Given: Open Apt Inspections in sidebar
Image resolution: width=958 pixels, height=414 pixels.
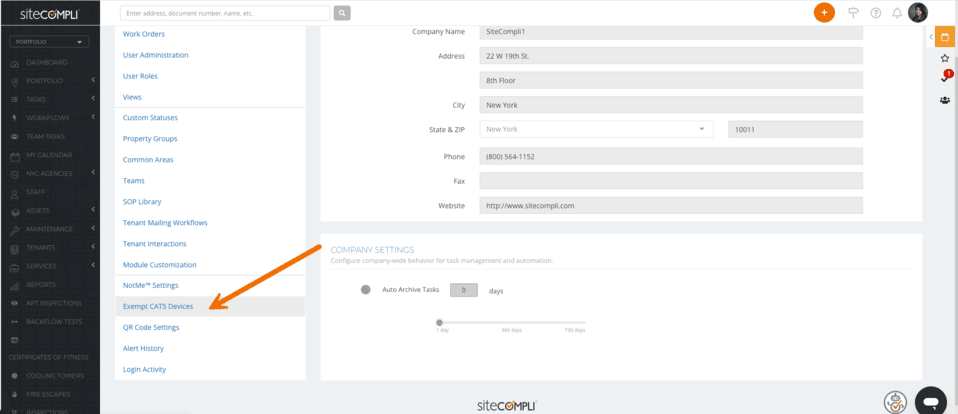Looking at the screenshot, I should point(54,303).
